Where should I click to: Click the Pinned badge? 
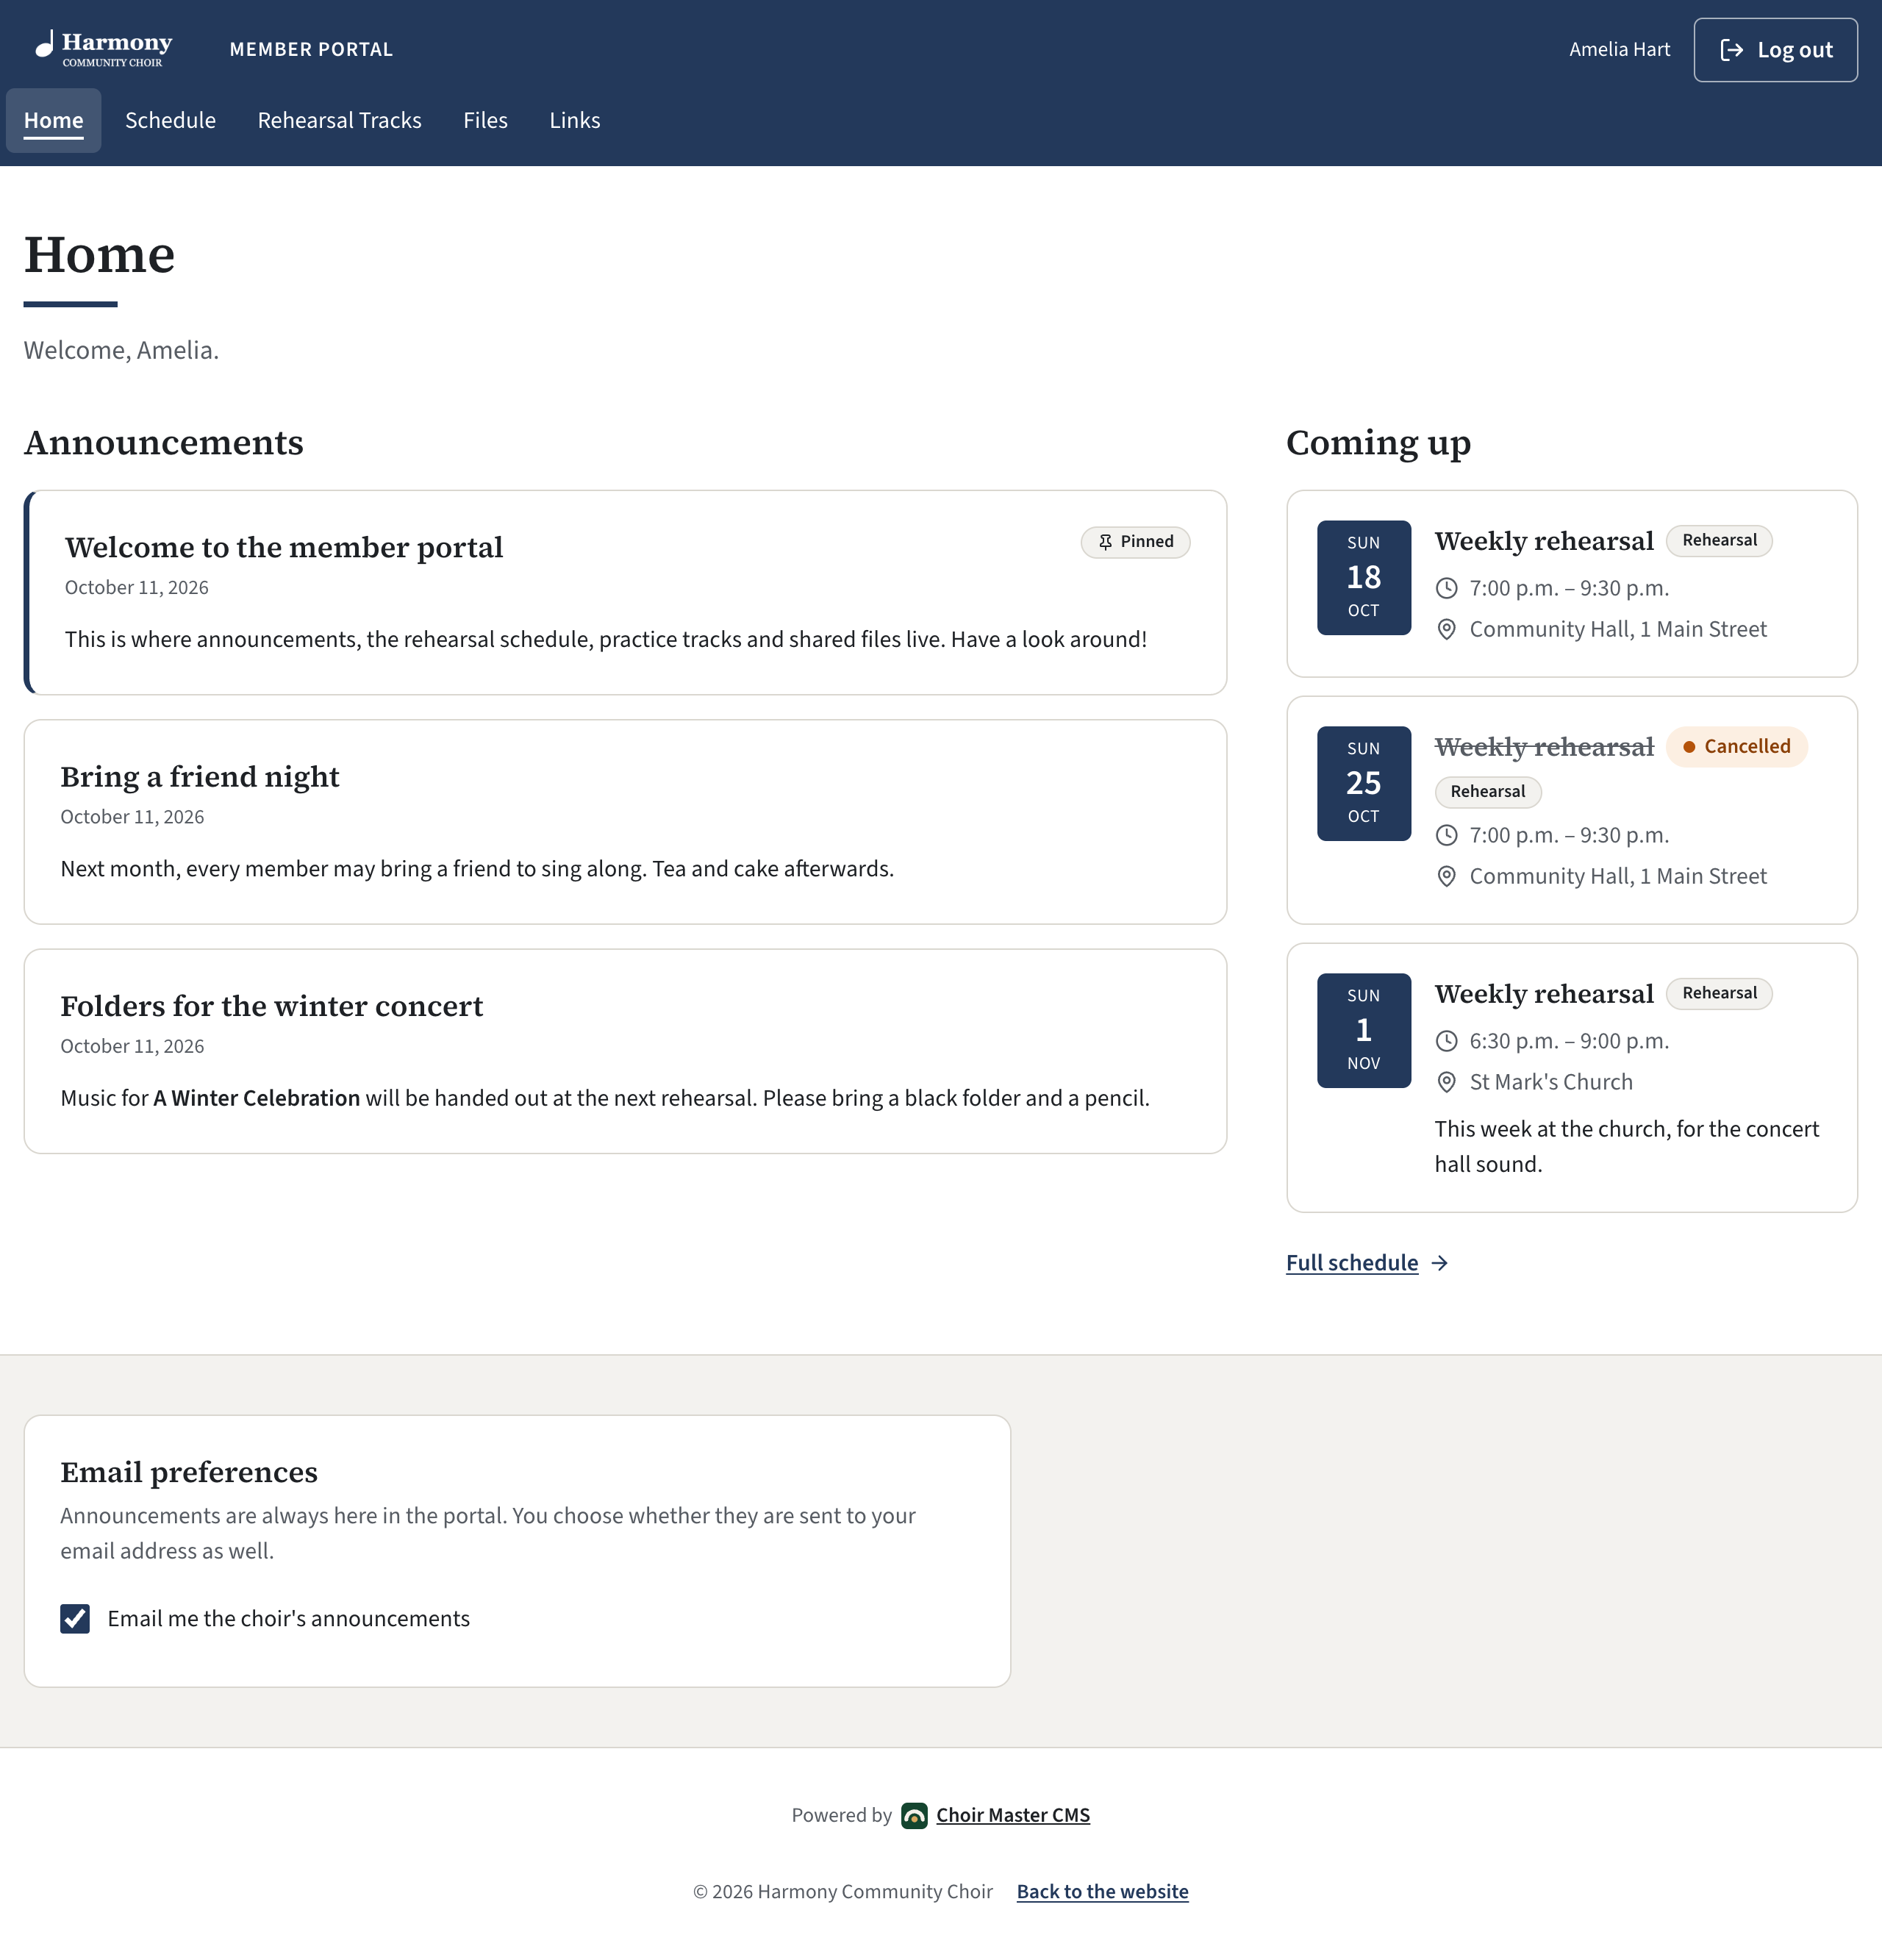pyautogui.click(x=1135, y=542)
